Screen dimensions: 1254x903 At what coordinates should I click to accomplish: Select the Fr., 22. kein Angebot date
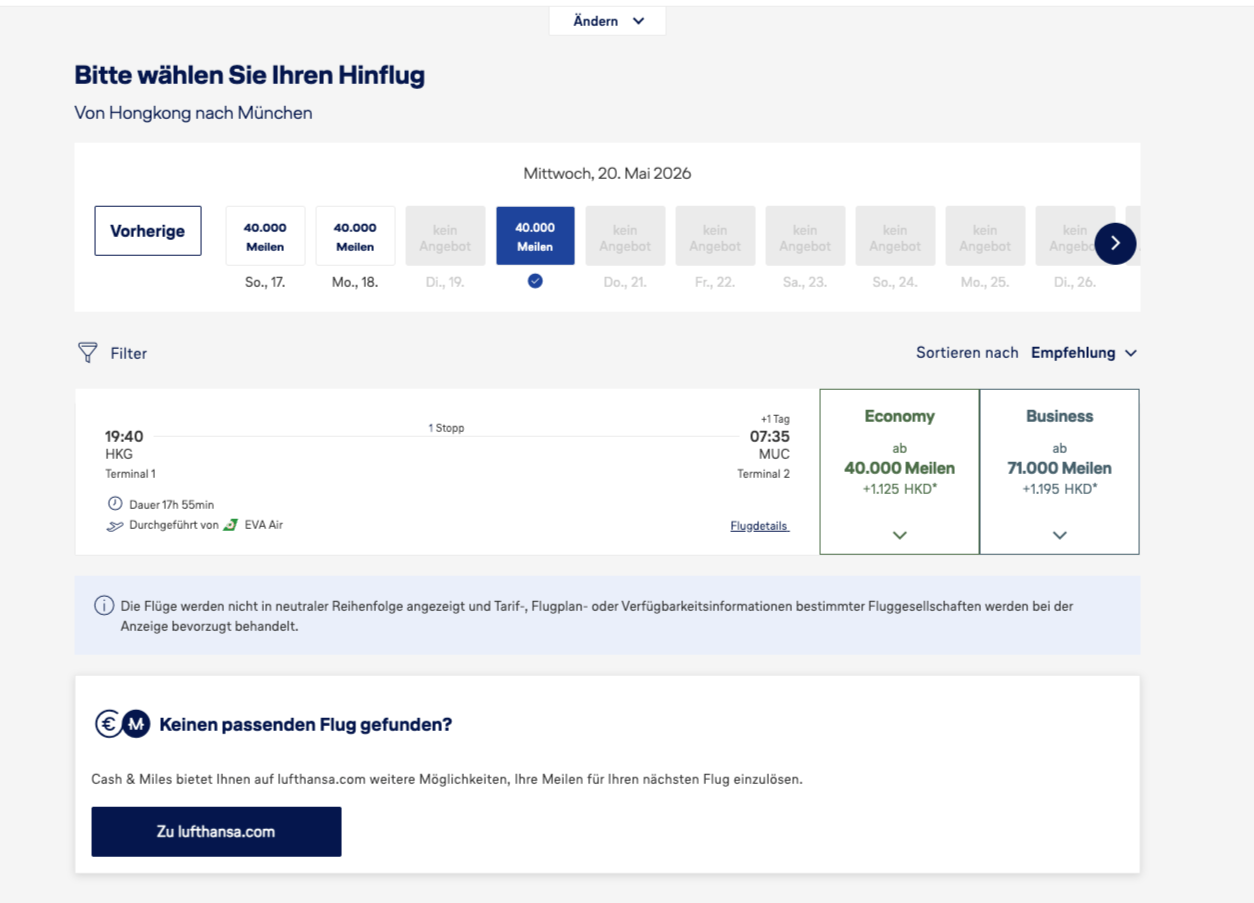[x=715, y=236]
